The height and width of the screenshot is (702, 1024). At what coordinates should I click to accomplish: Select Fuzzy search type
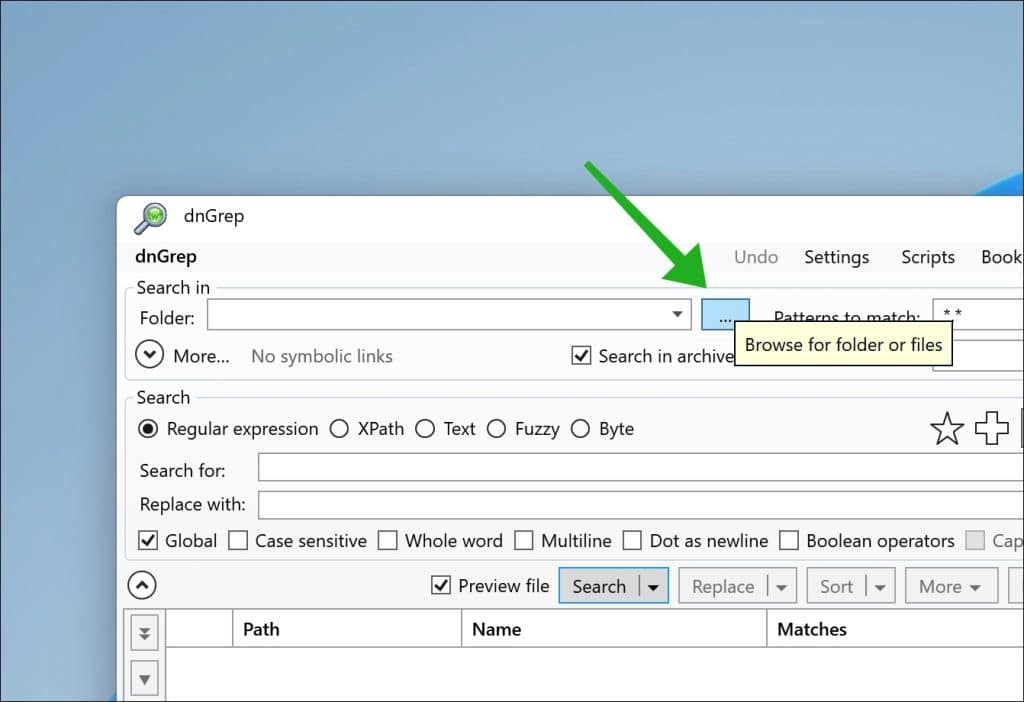pos(496,429)
